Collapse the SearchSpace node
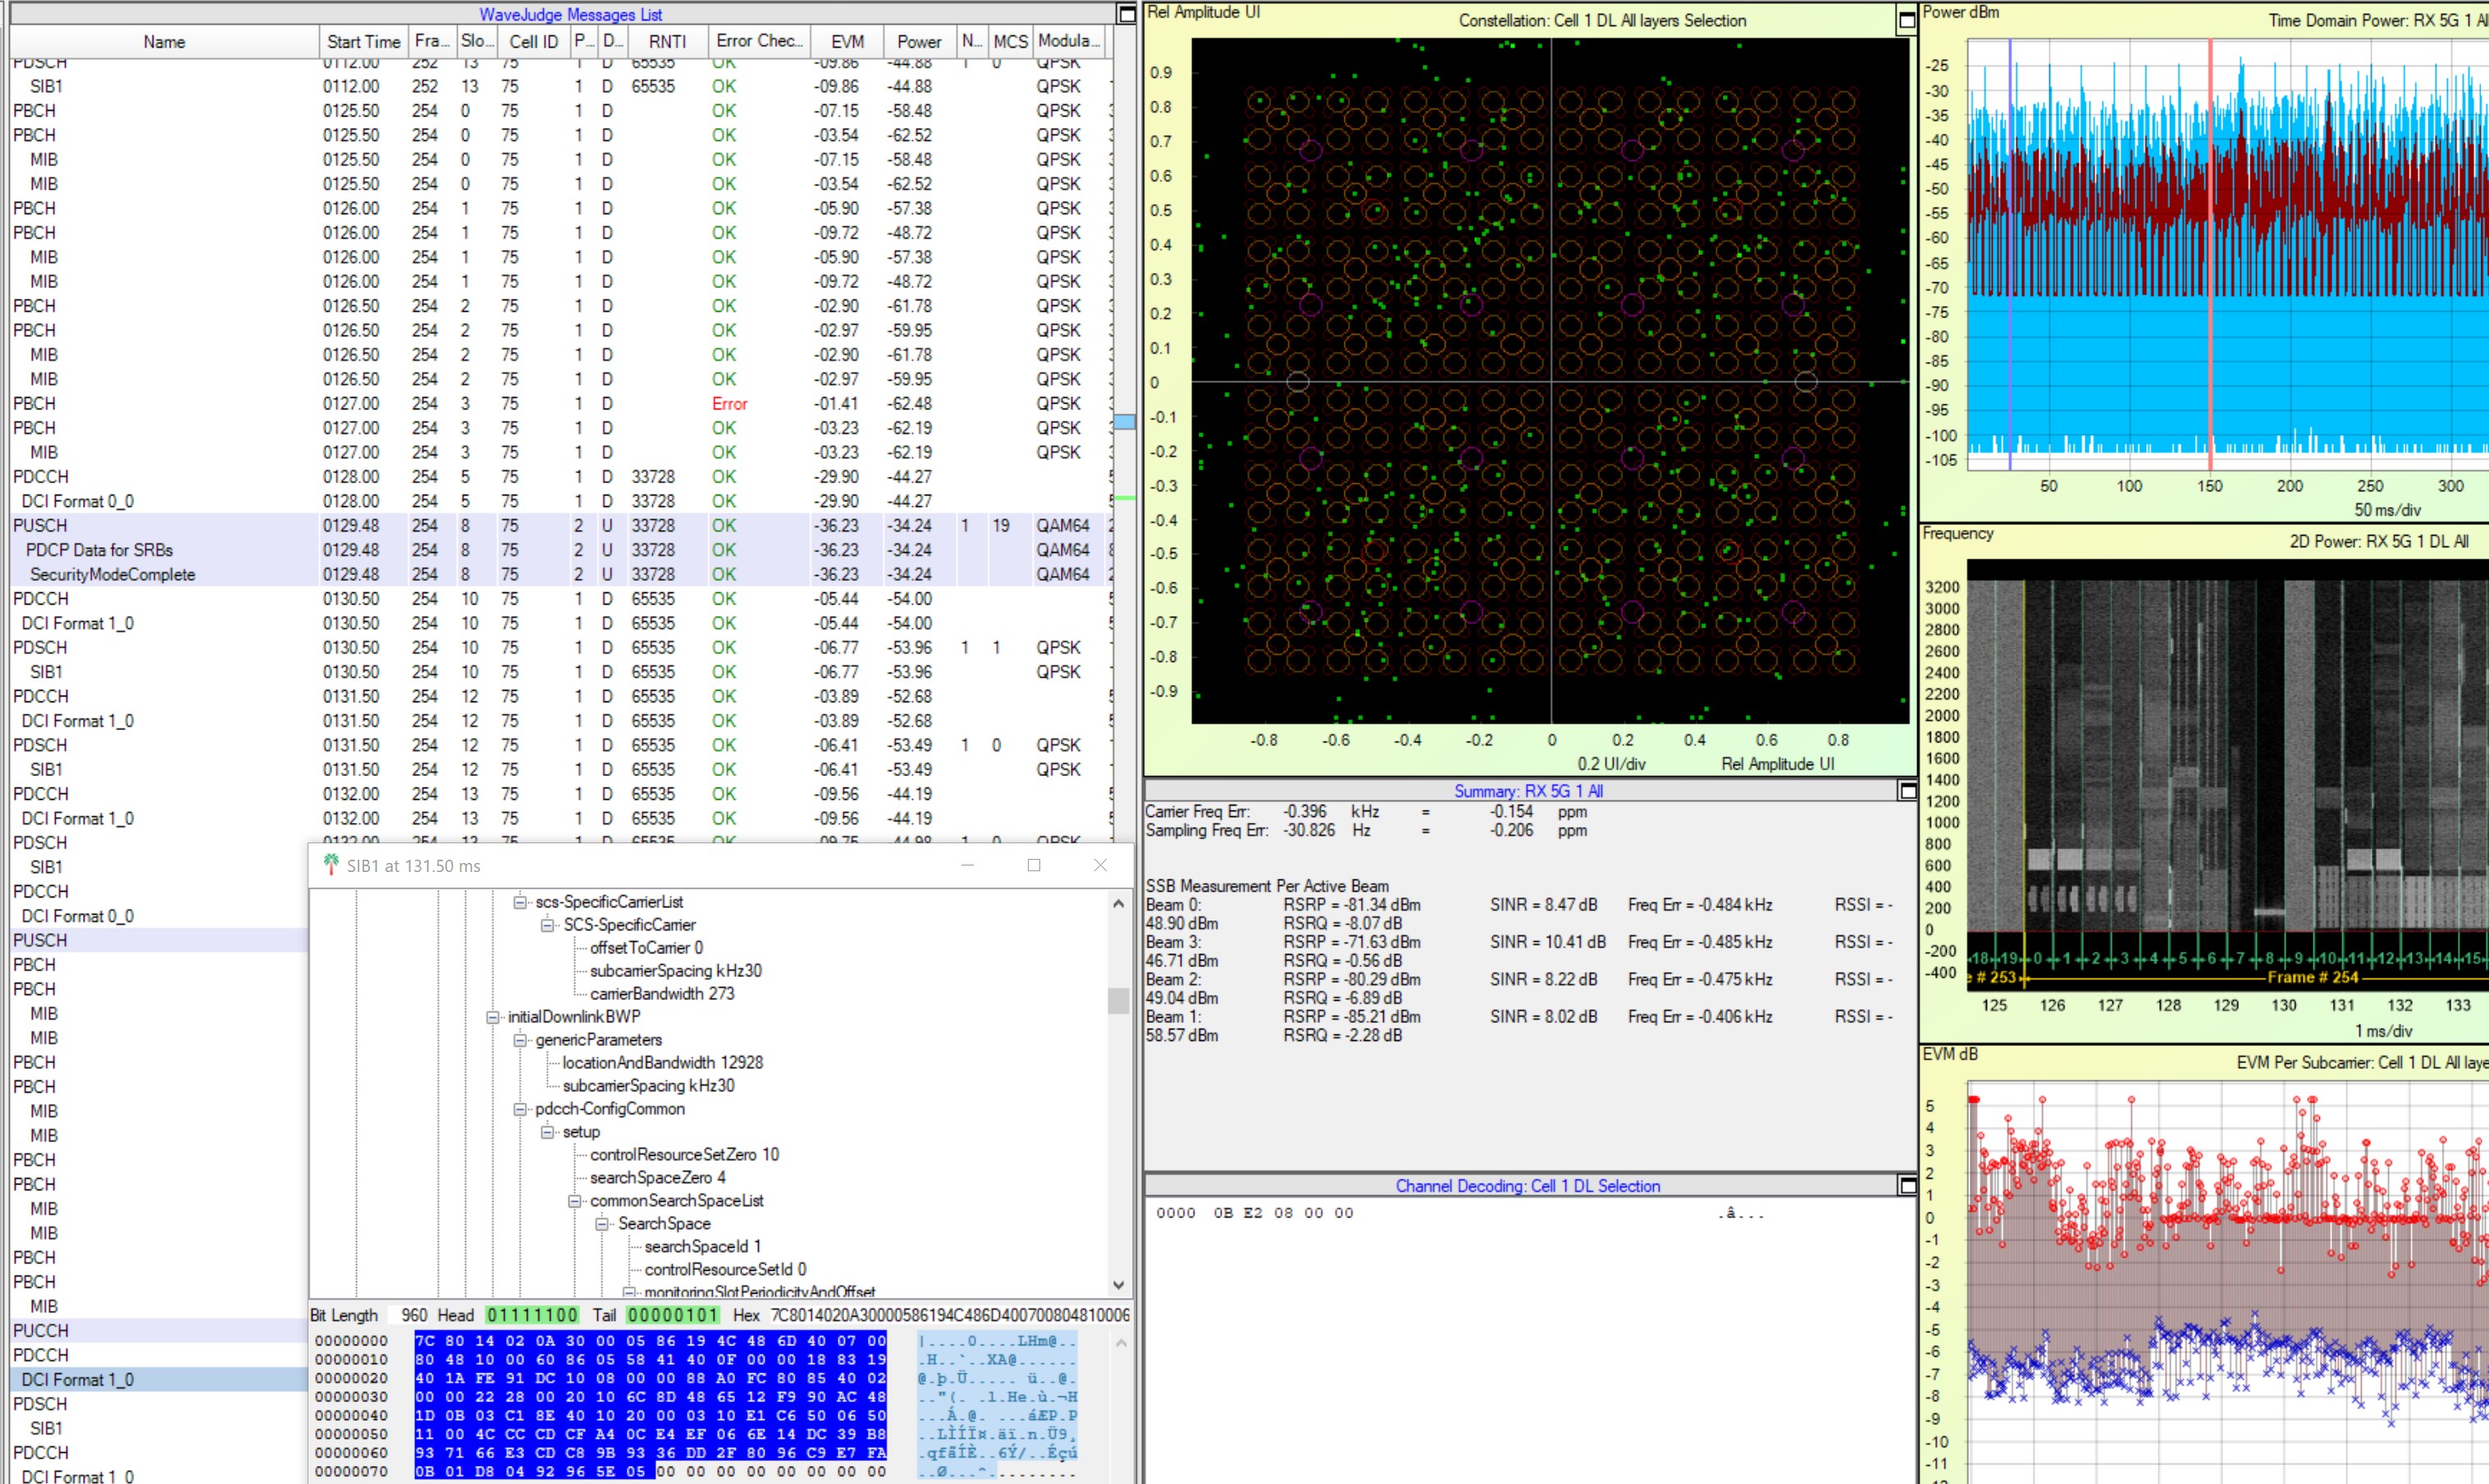Screen dimensions: 2489x1484 (x=602, y=1224)
